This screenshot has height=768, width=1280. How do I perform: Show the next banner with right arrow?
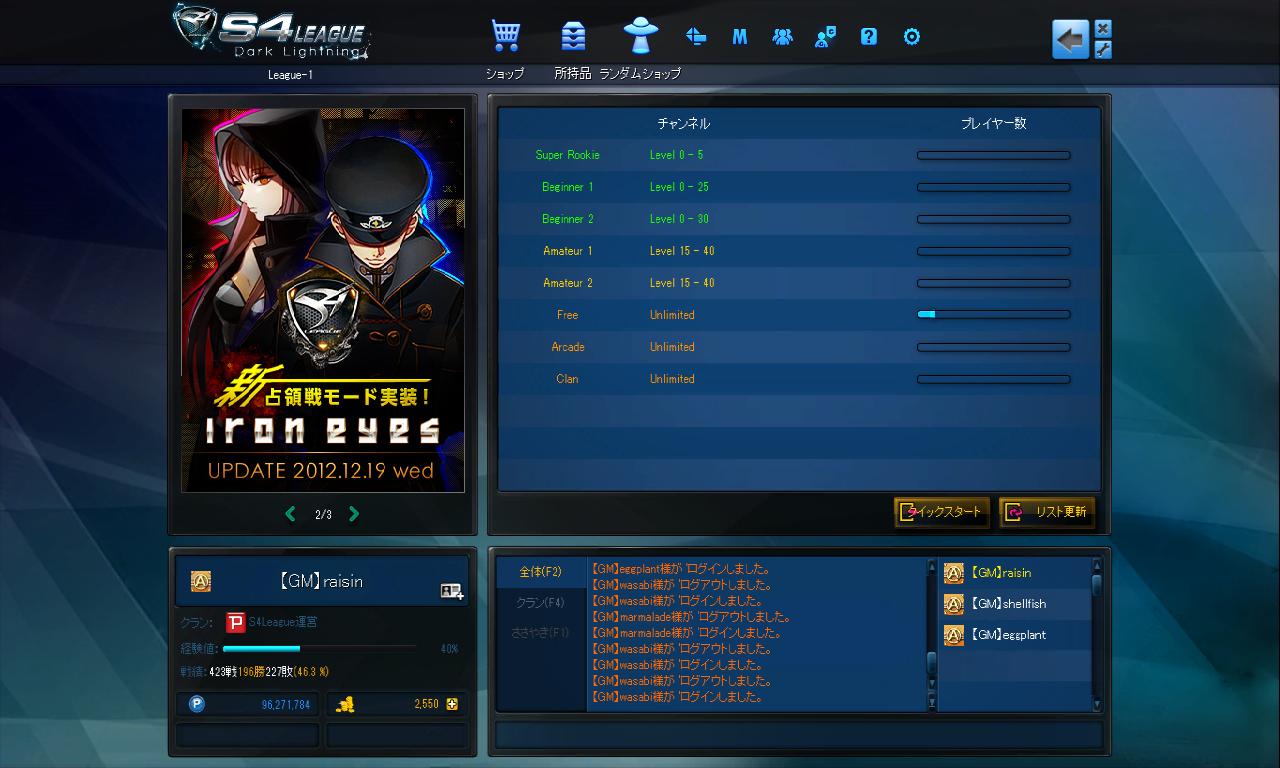[354, 514]
